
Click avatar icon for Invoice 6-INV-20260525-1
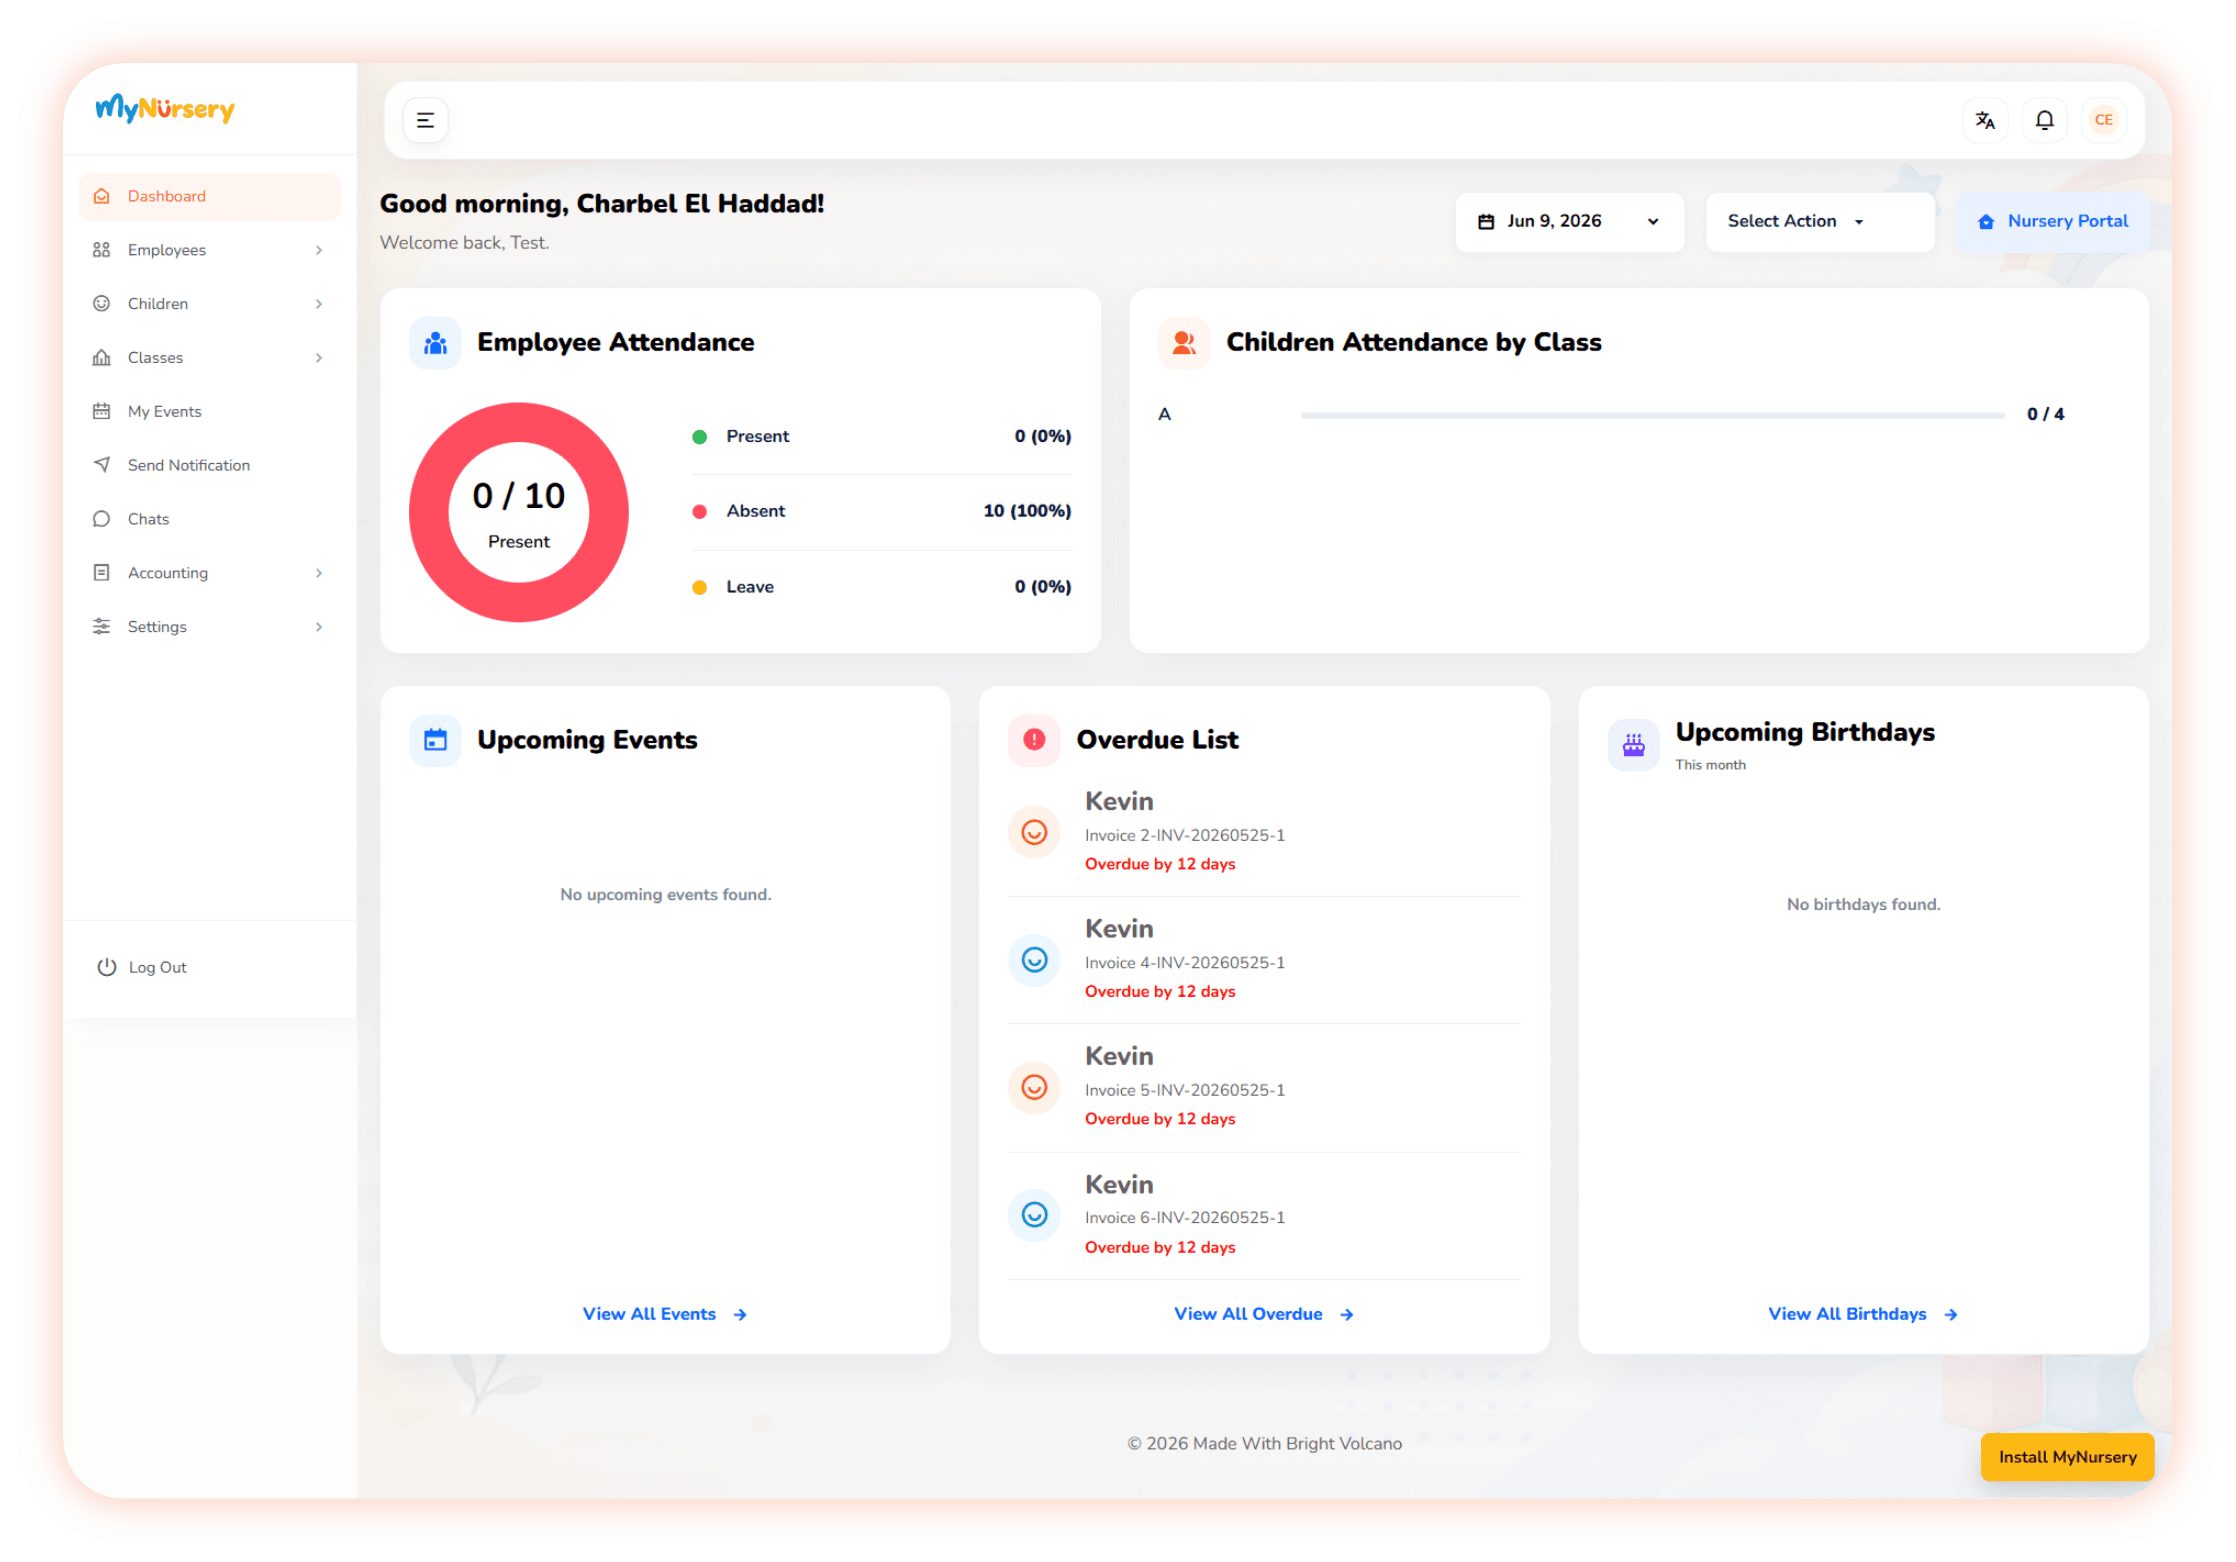(x=1034, y=1215)
